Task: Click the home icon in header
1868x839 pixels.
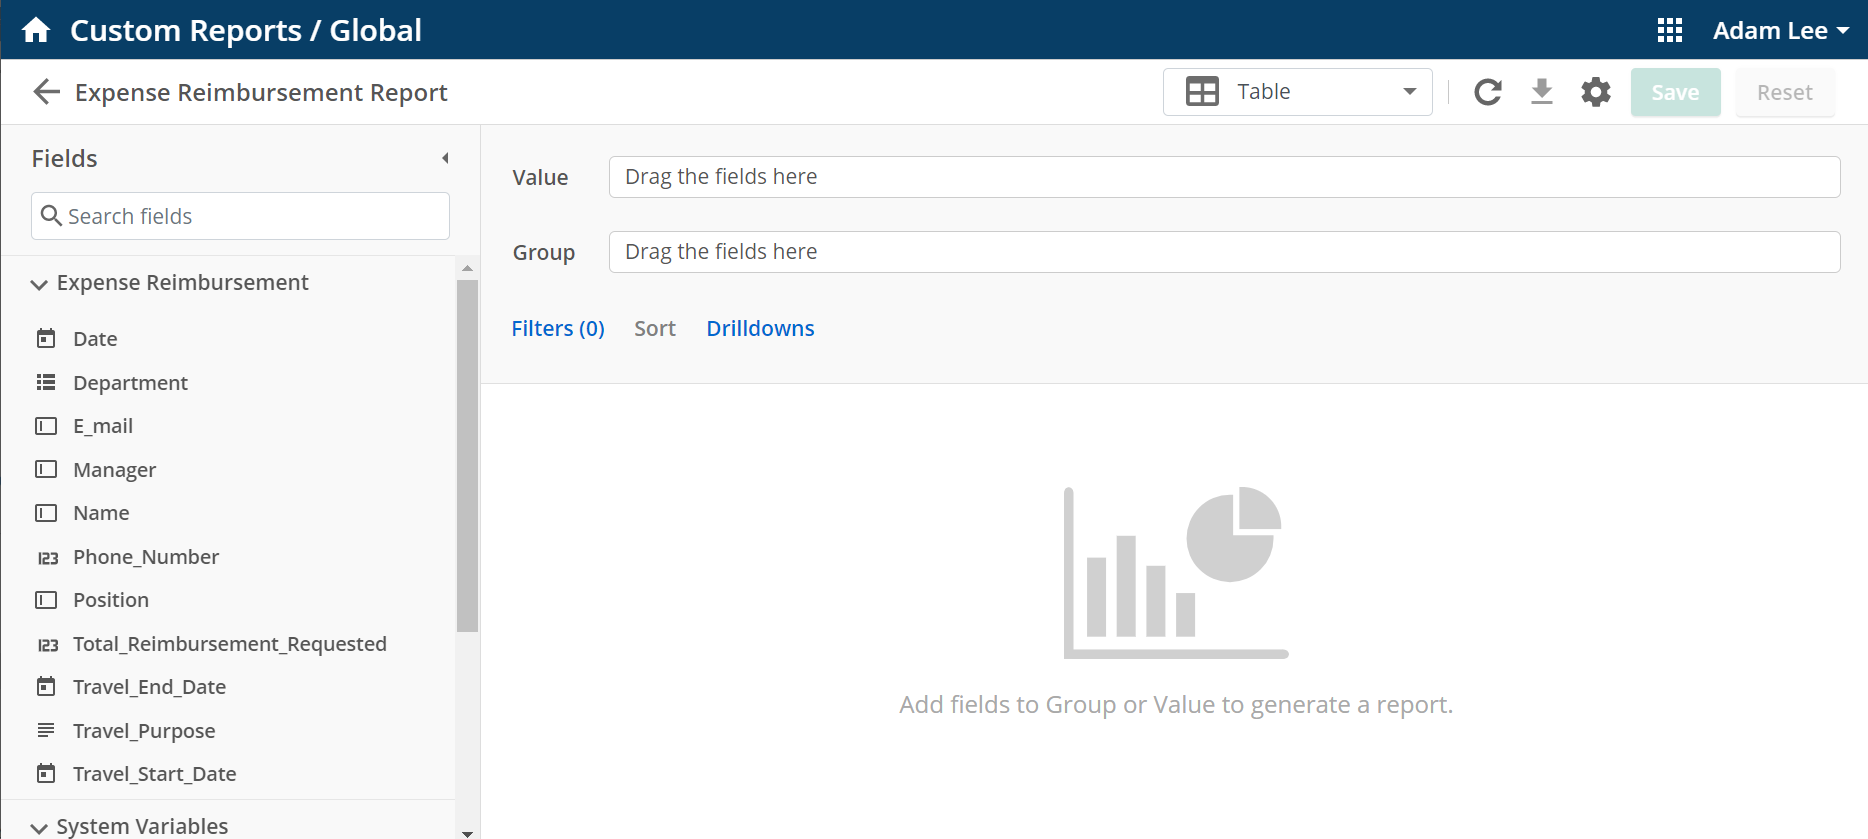Action: tap(36, 30)
